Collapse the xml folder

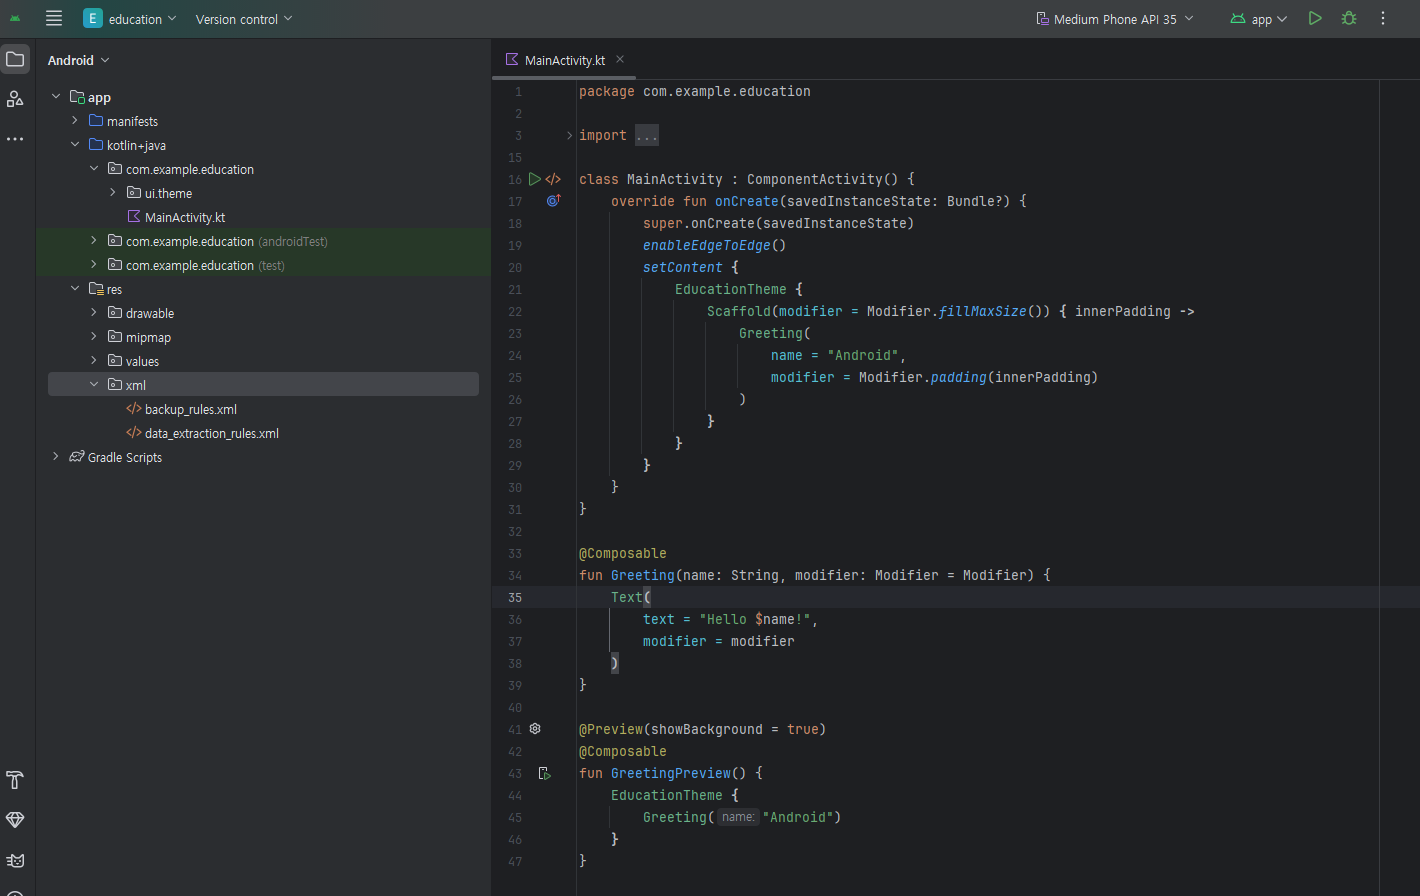point(94,385)
